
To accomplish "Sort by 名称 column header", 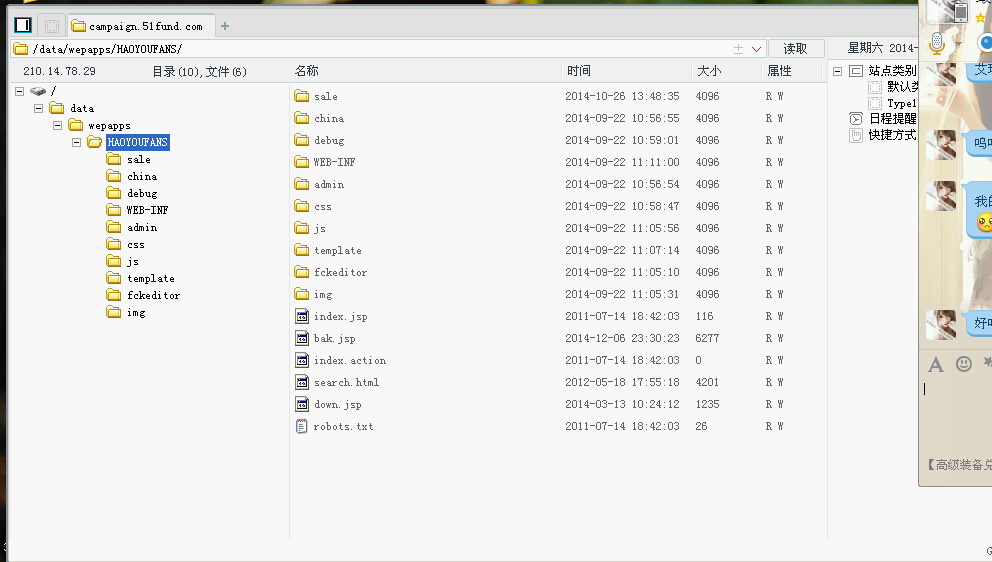I will tap(307, 71).
